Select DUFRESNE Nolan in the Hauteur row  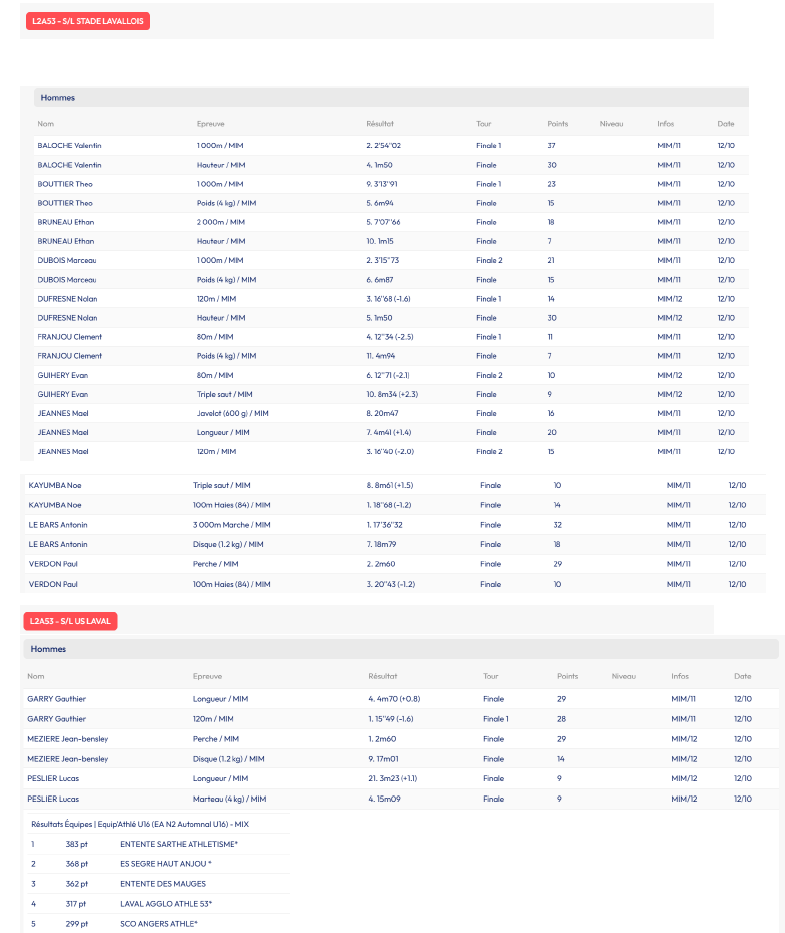(x=67, y=318)
